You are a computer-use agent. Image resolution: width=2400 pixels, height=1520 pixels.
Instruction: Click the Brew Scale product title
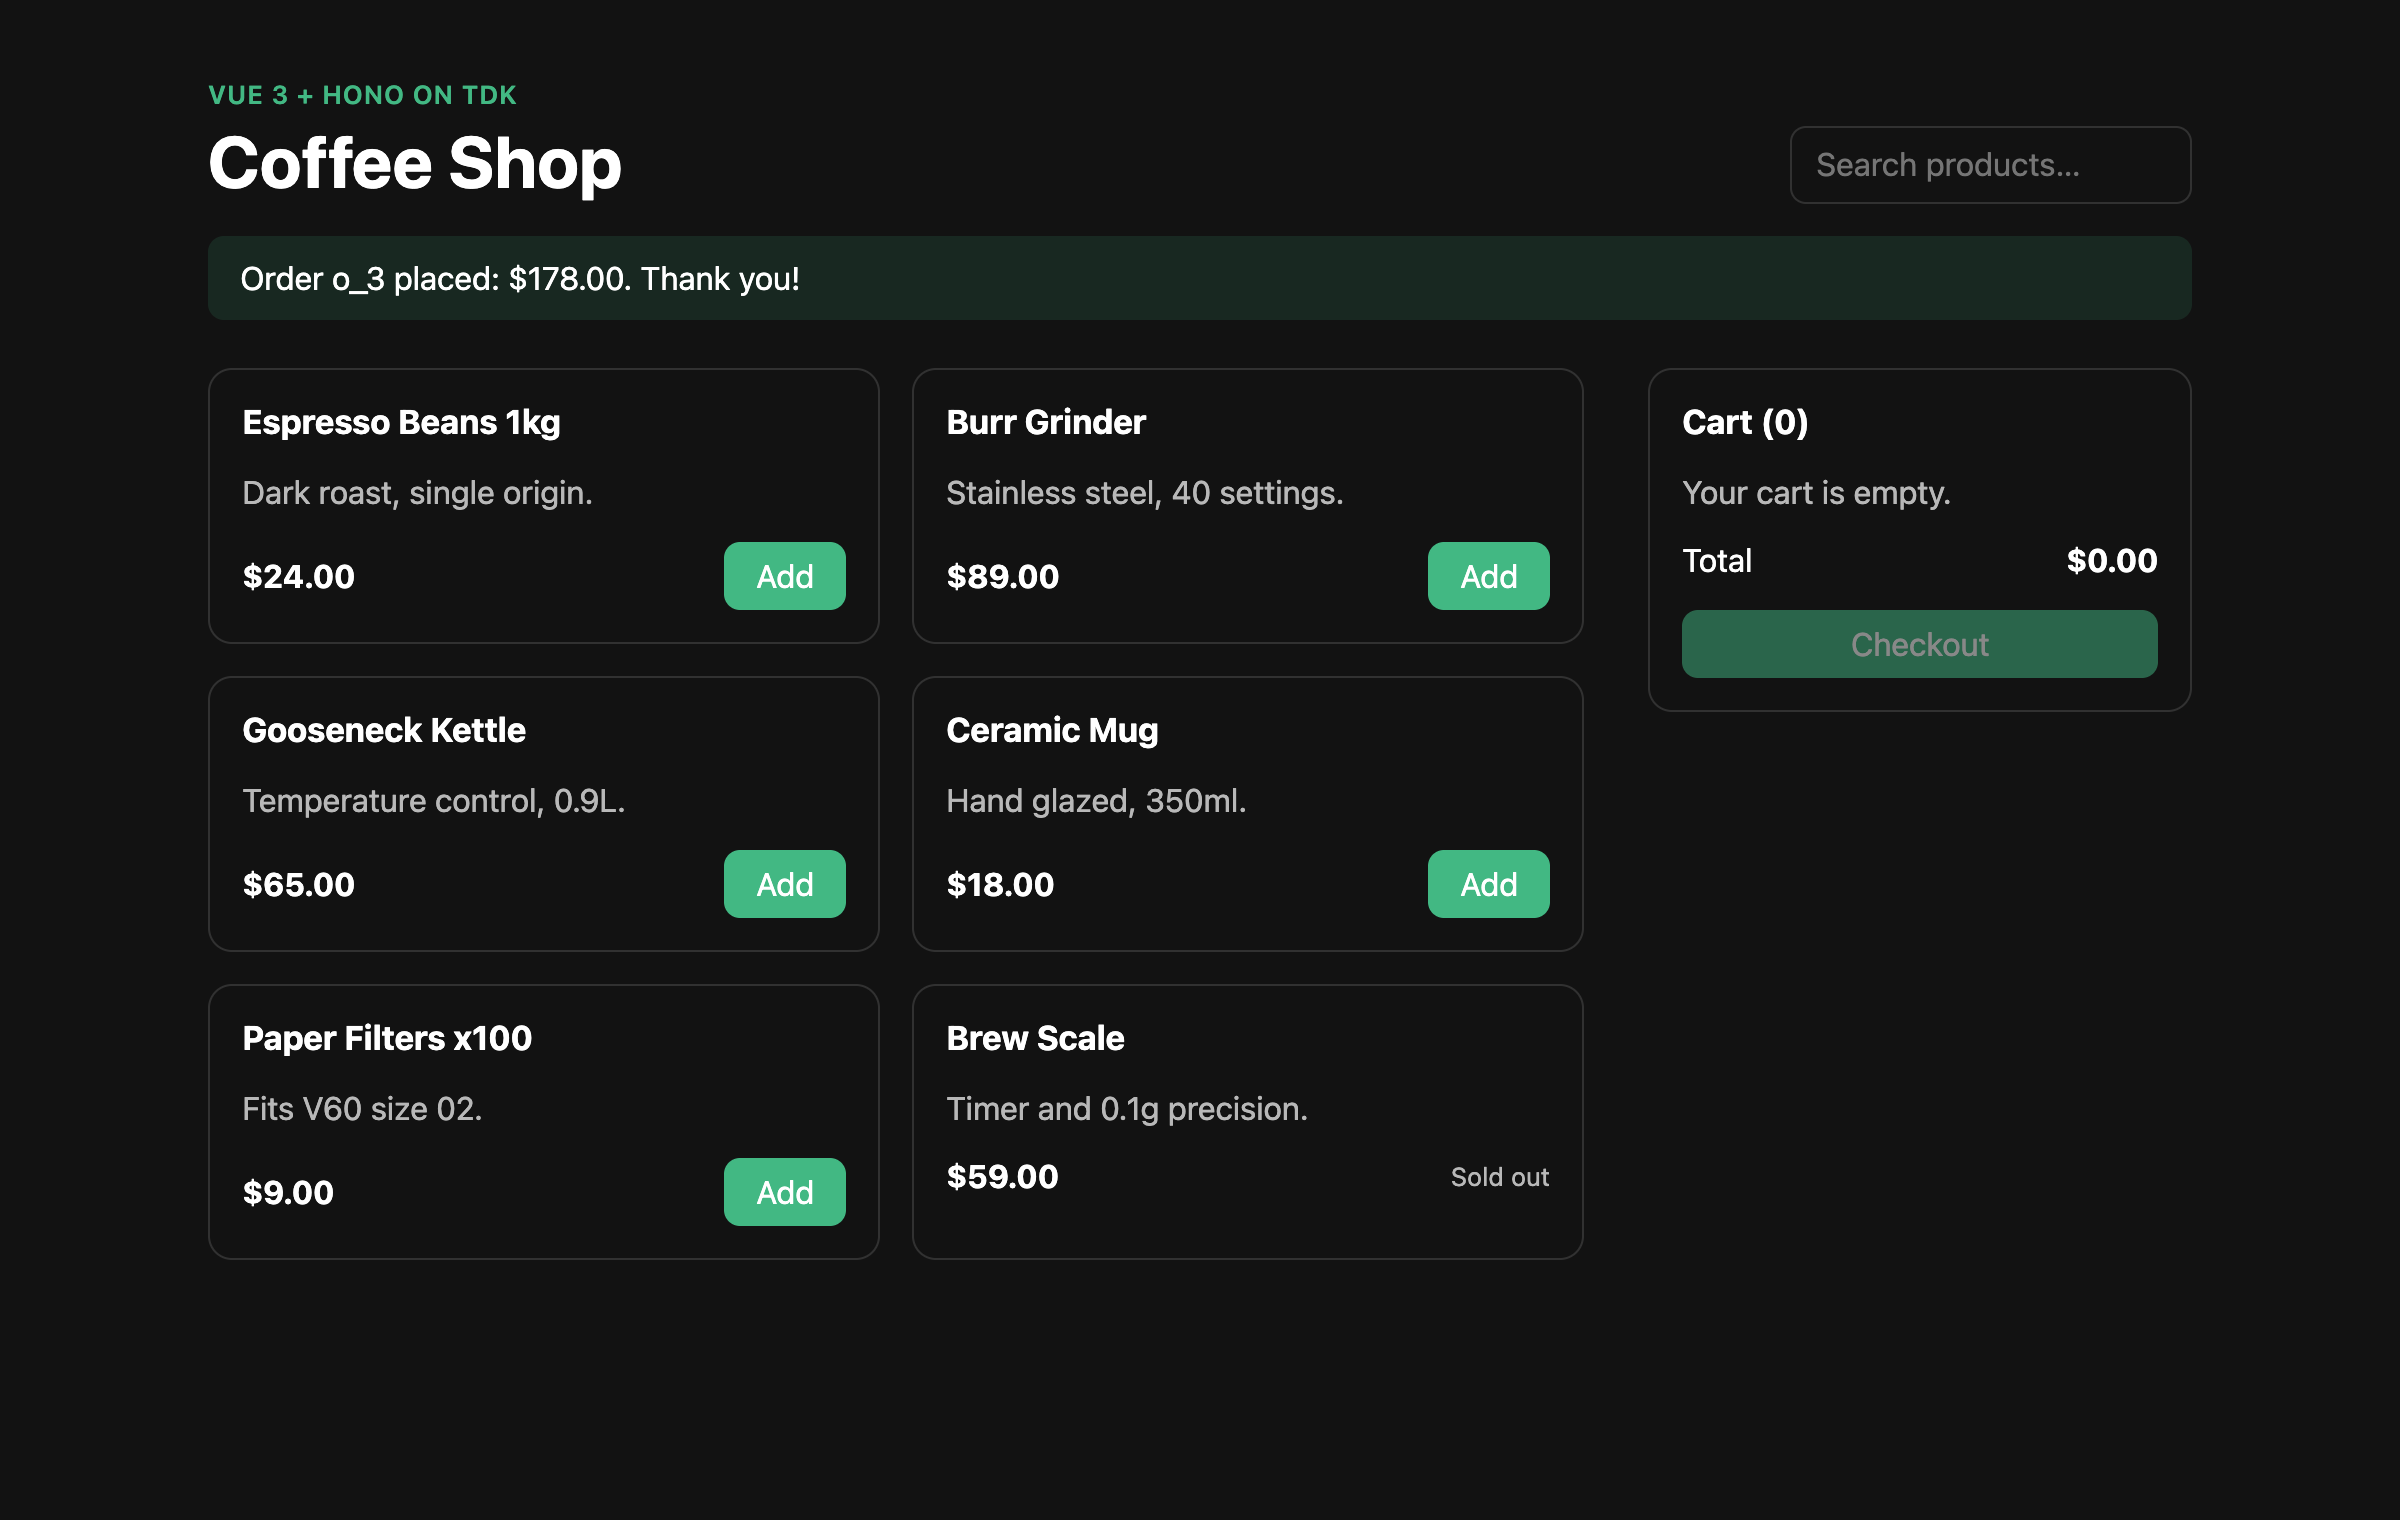pyautogui.click(x=1035, y=1038)
